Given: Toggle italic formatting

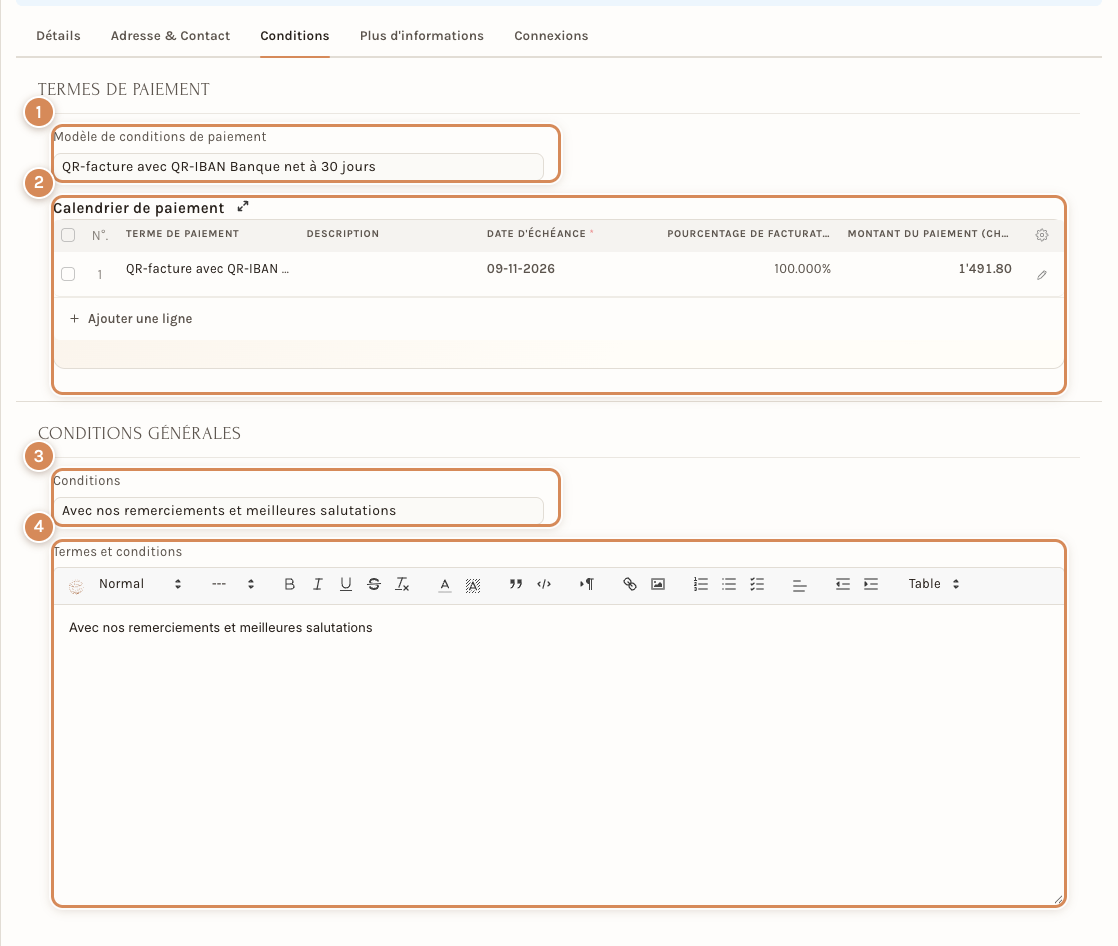Looking at the screenshot, I should [318, 584].
